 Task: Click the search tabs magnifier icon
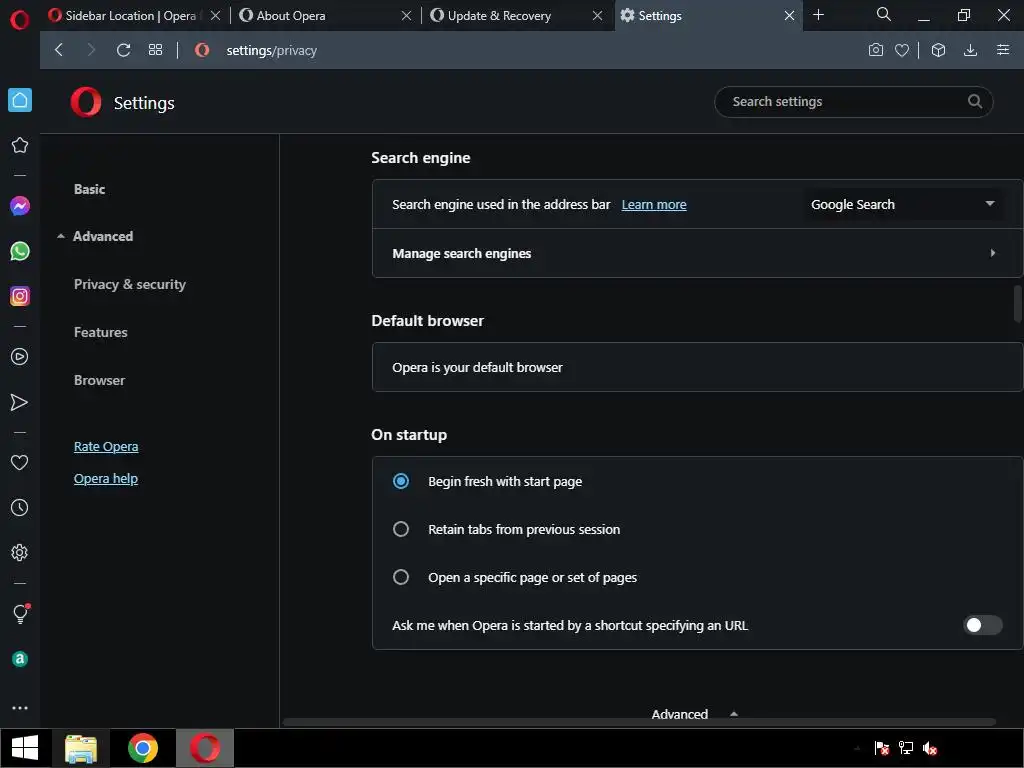tap(884, 14)
